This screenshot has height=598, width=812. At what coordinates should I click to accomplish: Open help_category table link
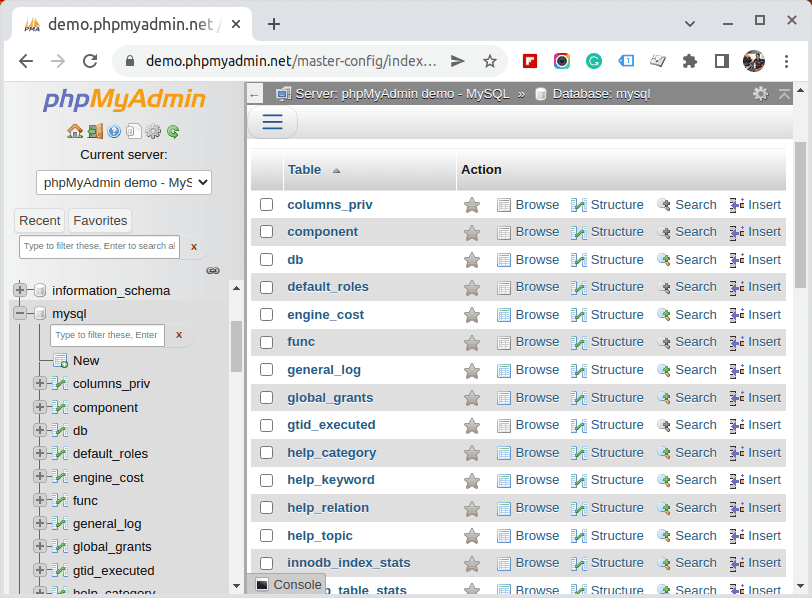click(331, 453)
